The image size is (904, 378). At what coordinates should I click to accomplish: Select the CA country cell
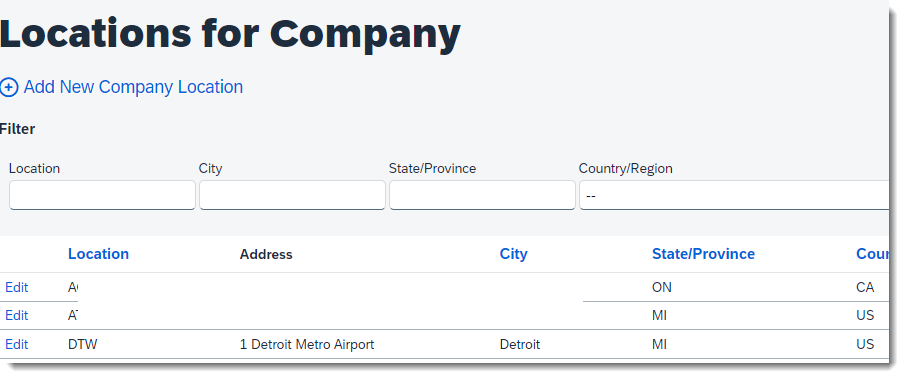pyautogui.click(x=865, y=287)
